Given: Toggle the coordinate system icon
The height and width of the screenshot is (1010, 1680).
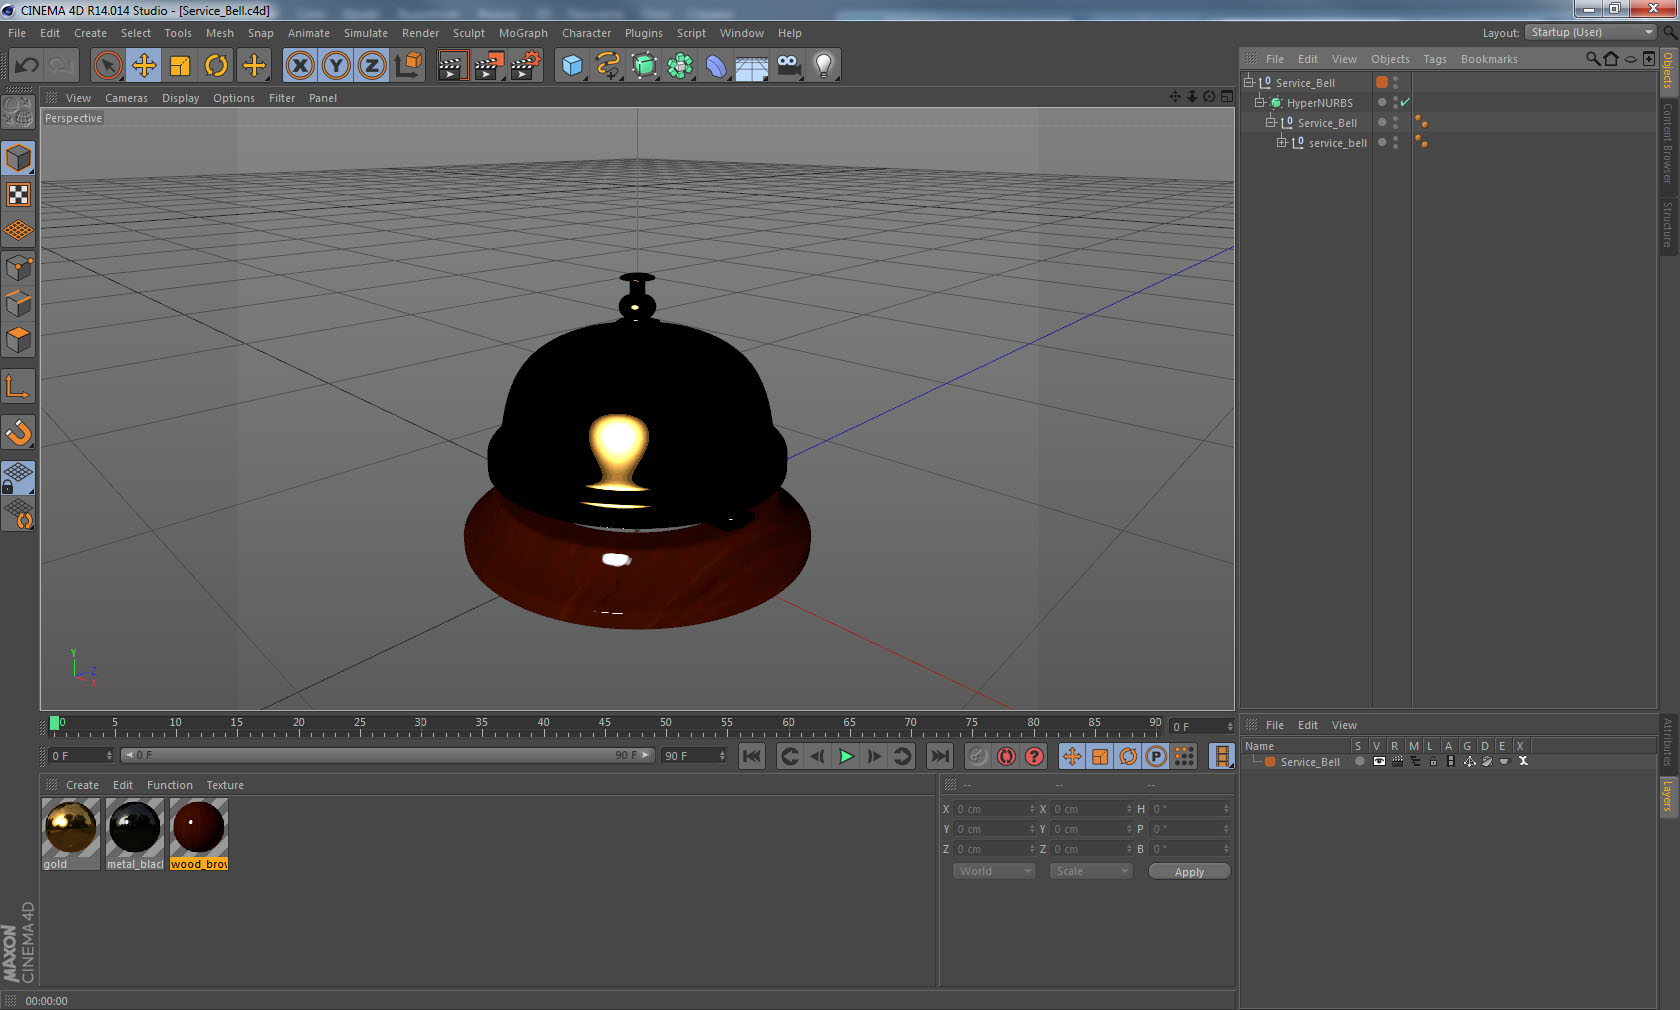Looking at the screenshot, I should point(408,66).
